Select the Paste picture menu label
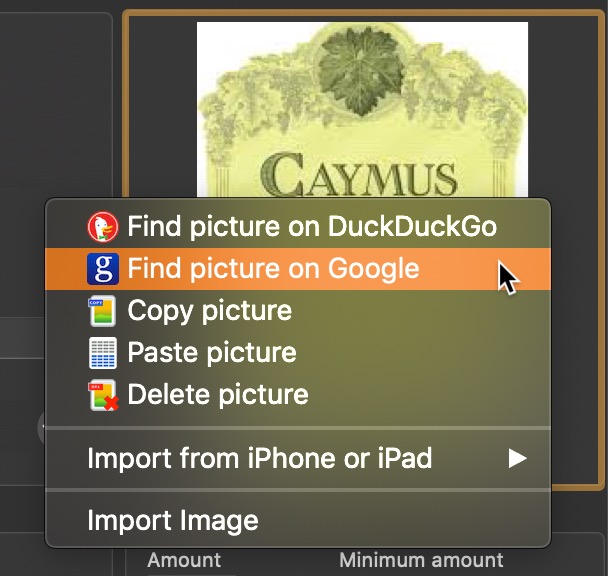 tap(212, 353)
